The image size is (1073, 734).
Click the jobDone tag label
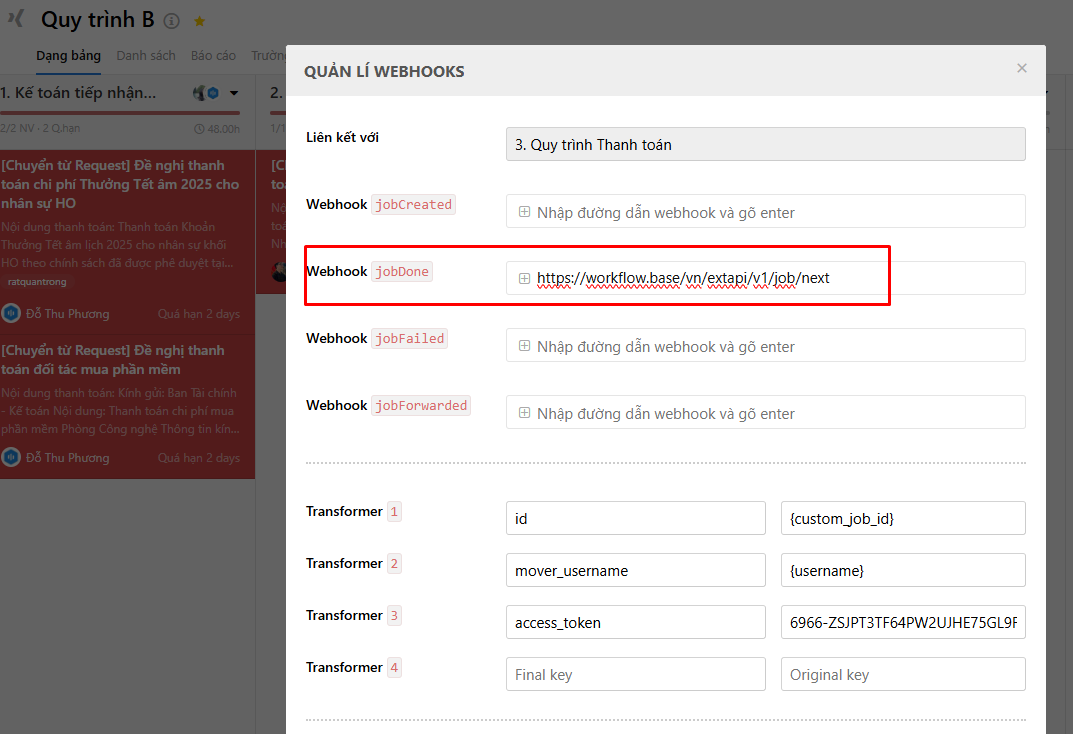(x=402, y=272)
